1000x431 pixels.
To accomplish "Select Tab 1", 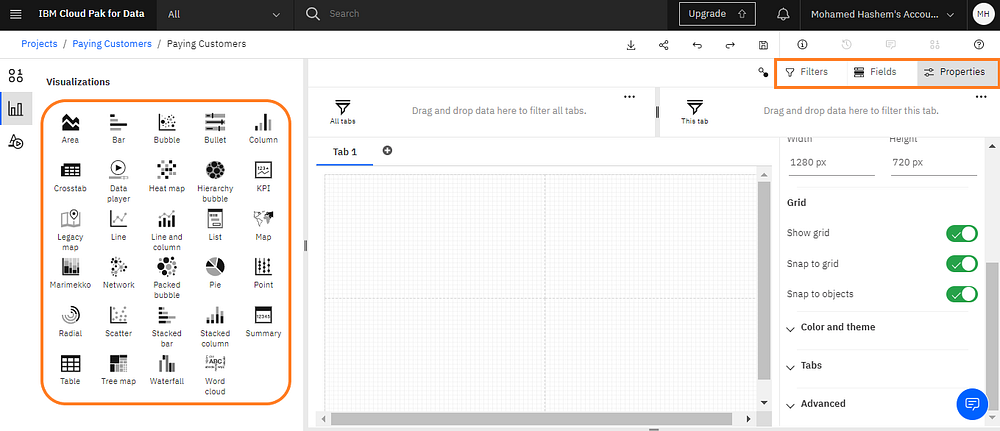I will click(345, 152).
